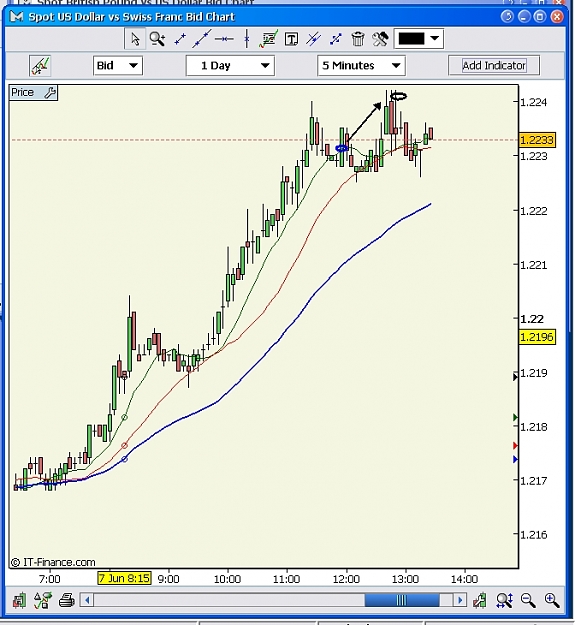This screenshot has width=575, height=625.
Task: Select the dashed diagonal line tool
Action: (336, 39)
